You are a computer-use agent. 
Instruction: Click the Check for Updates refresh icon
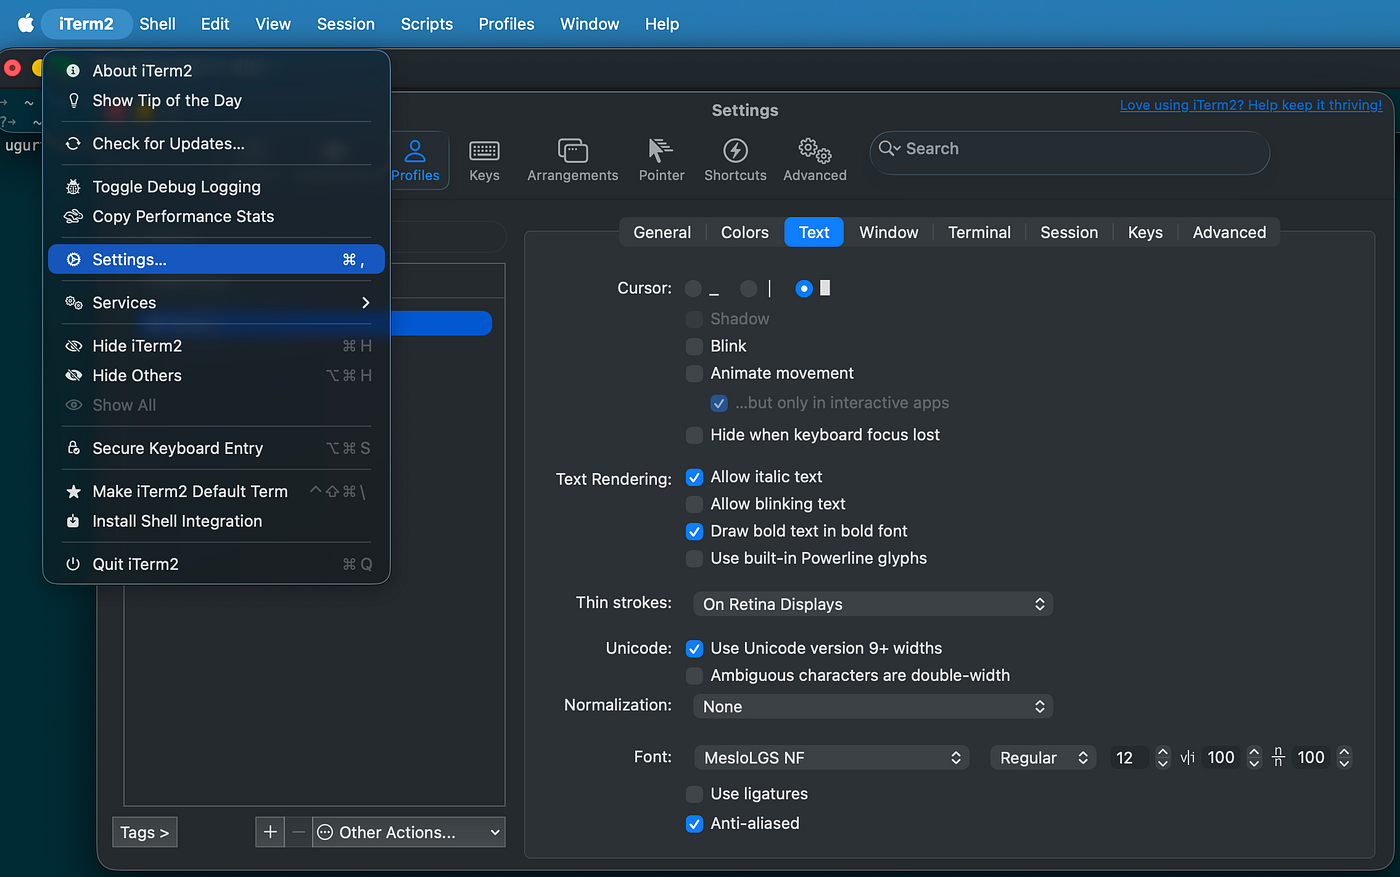[x=73, y=144]
